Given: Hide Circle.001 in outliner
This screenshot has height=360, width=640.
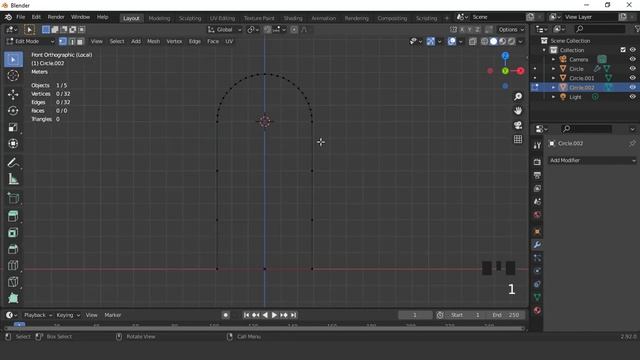Looking at the screenshot, I should click(632, 78).
